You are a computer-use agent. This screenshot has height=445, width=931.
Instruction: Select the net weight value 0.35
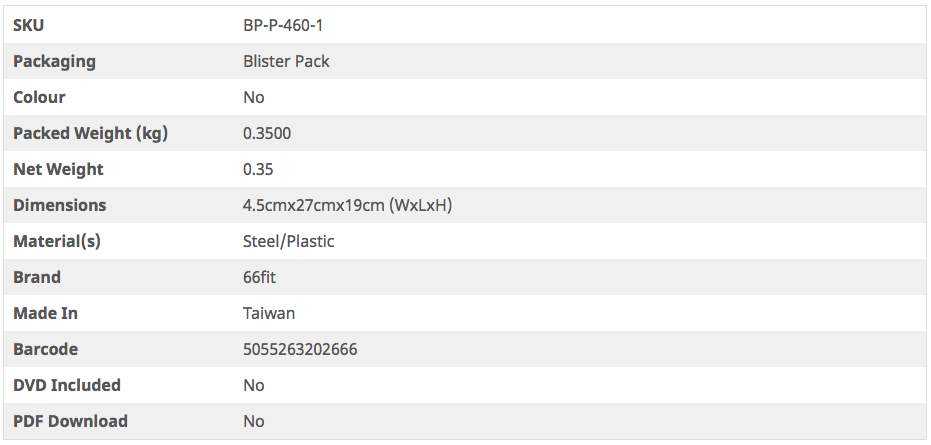click(258, 169)
